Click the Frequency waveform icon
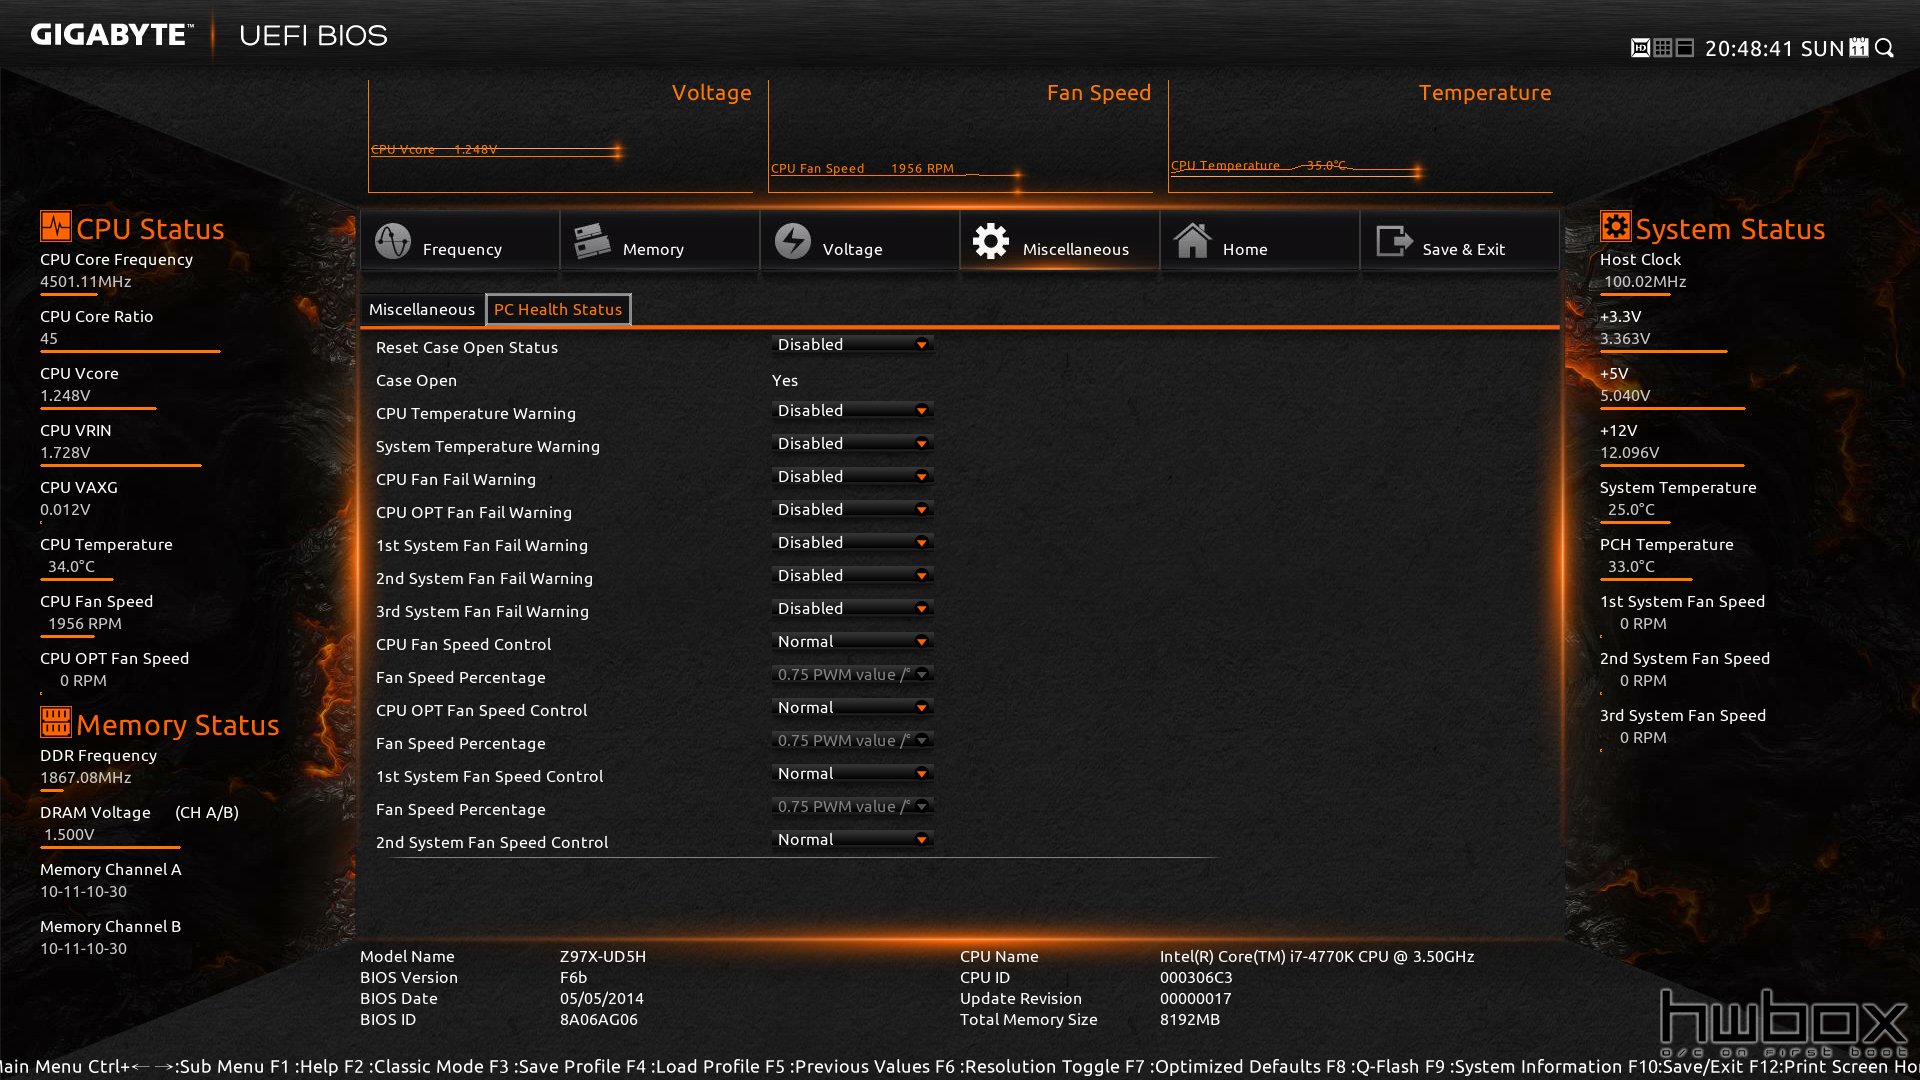This screenshot has width=1920, height=1080. coord(392,241)
